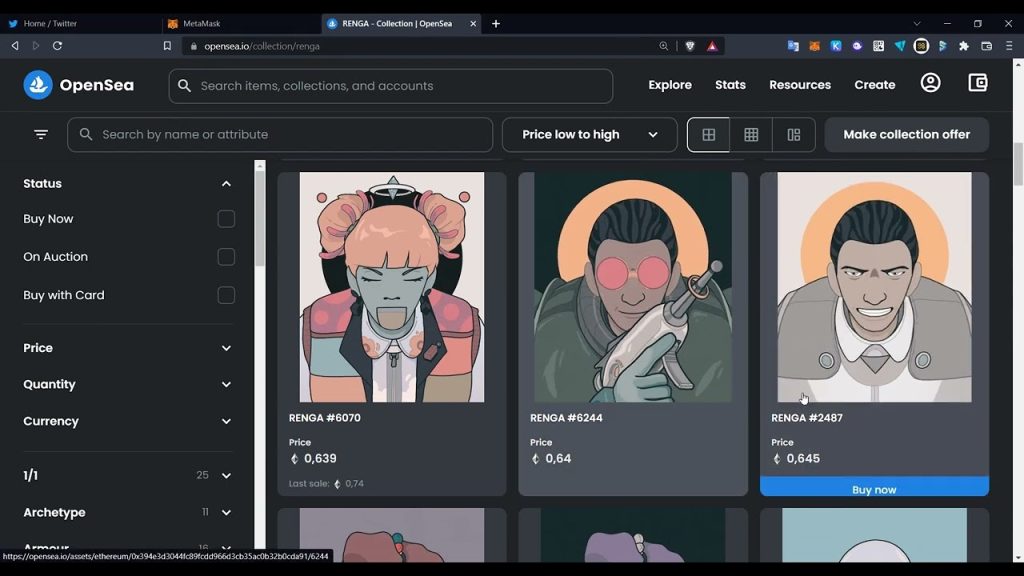Click Make collection offer button

click(x=906, y=135)
